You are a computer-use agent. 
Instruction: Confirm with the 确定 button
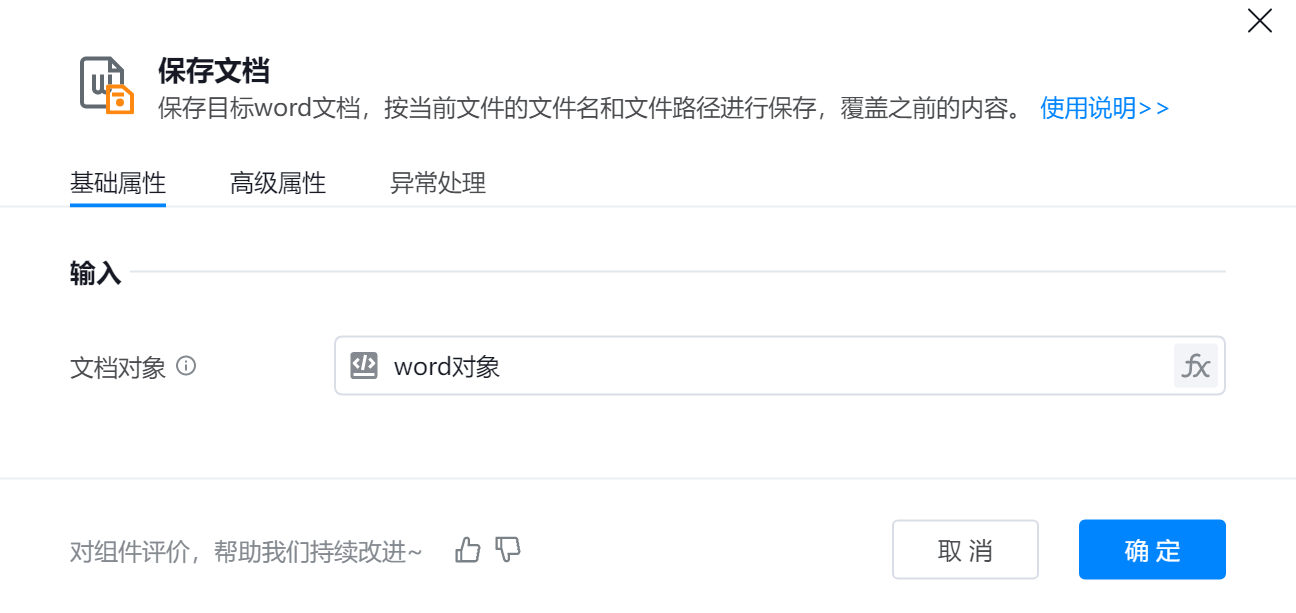pyautogui.click(x=1152, y=550)
